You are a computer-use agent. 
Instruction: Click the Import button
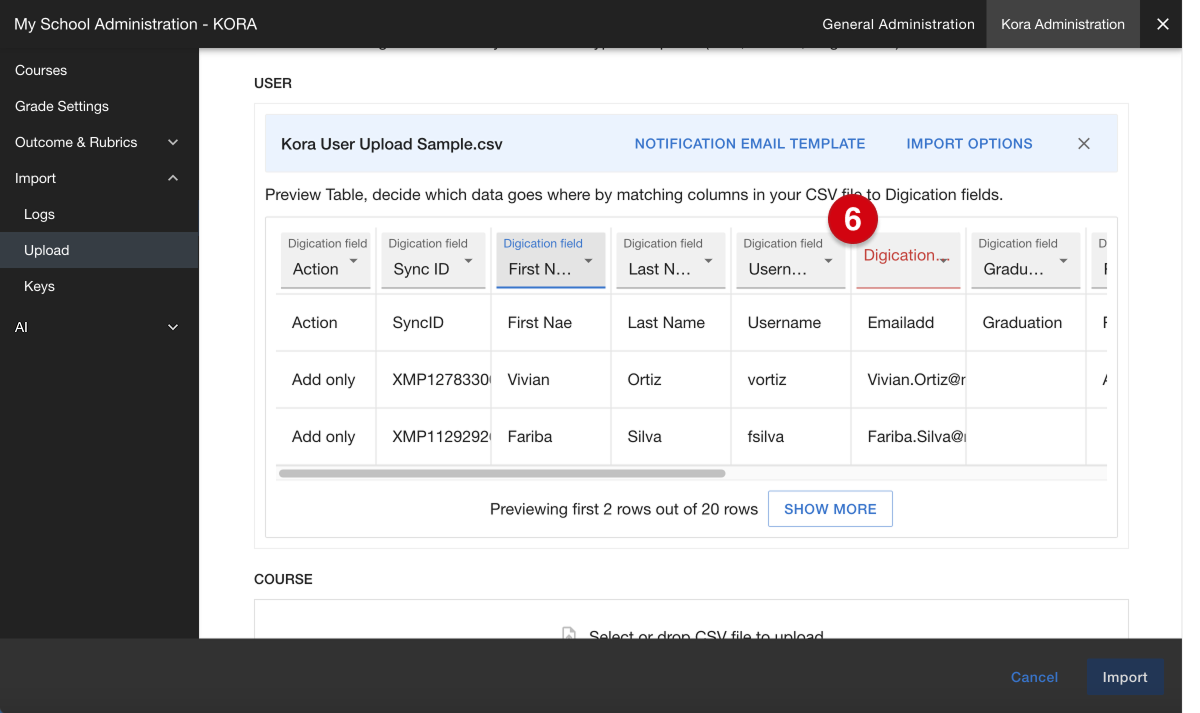pyautogui.click(x=1125, y=677)
